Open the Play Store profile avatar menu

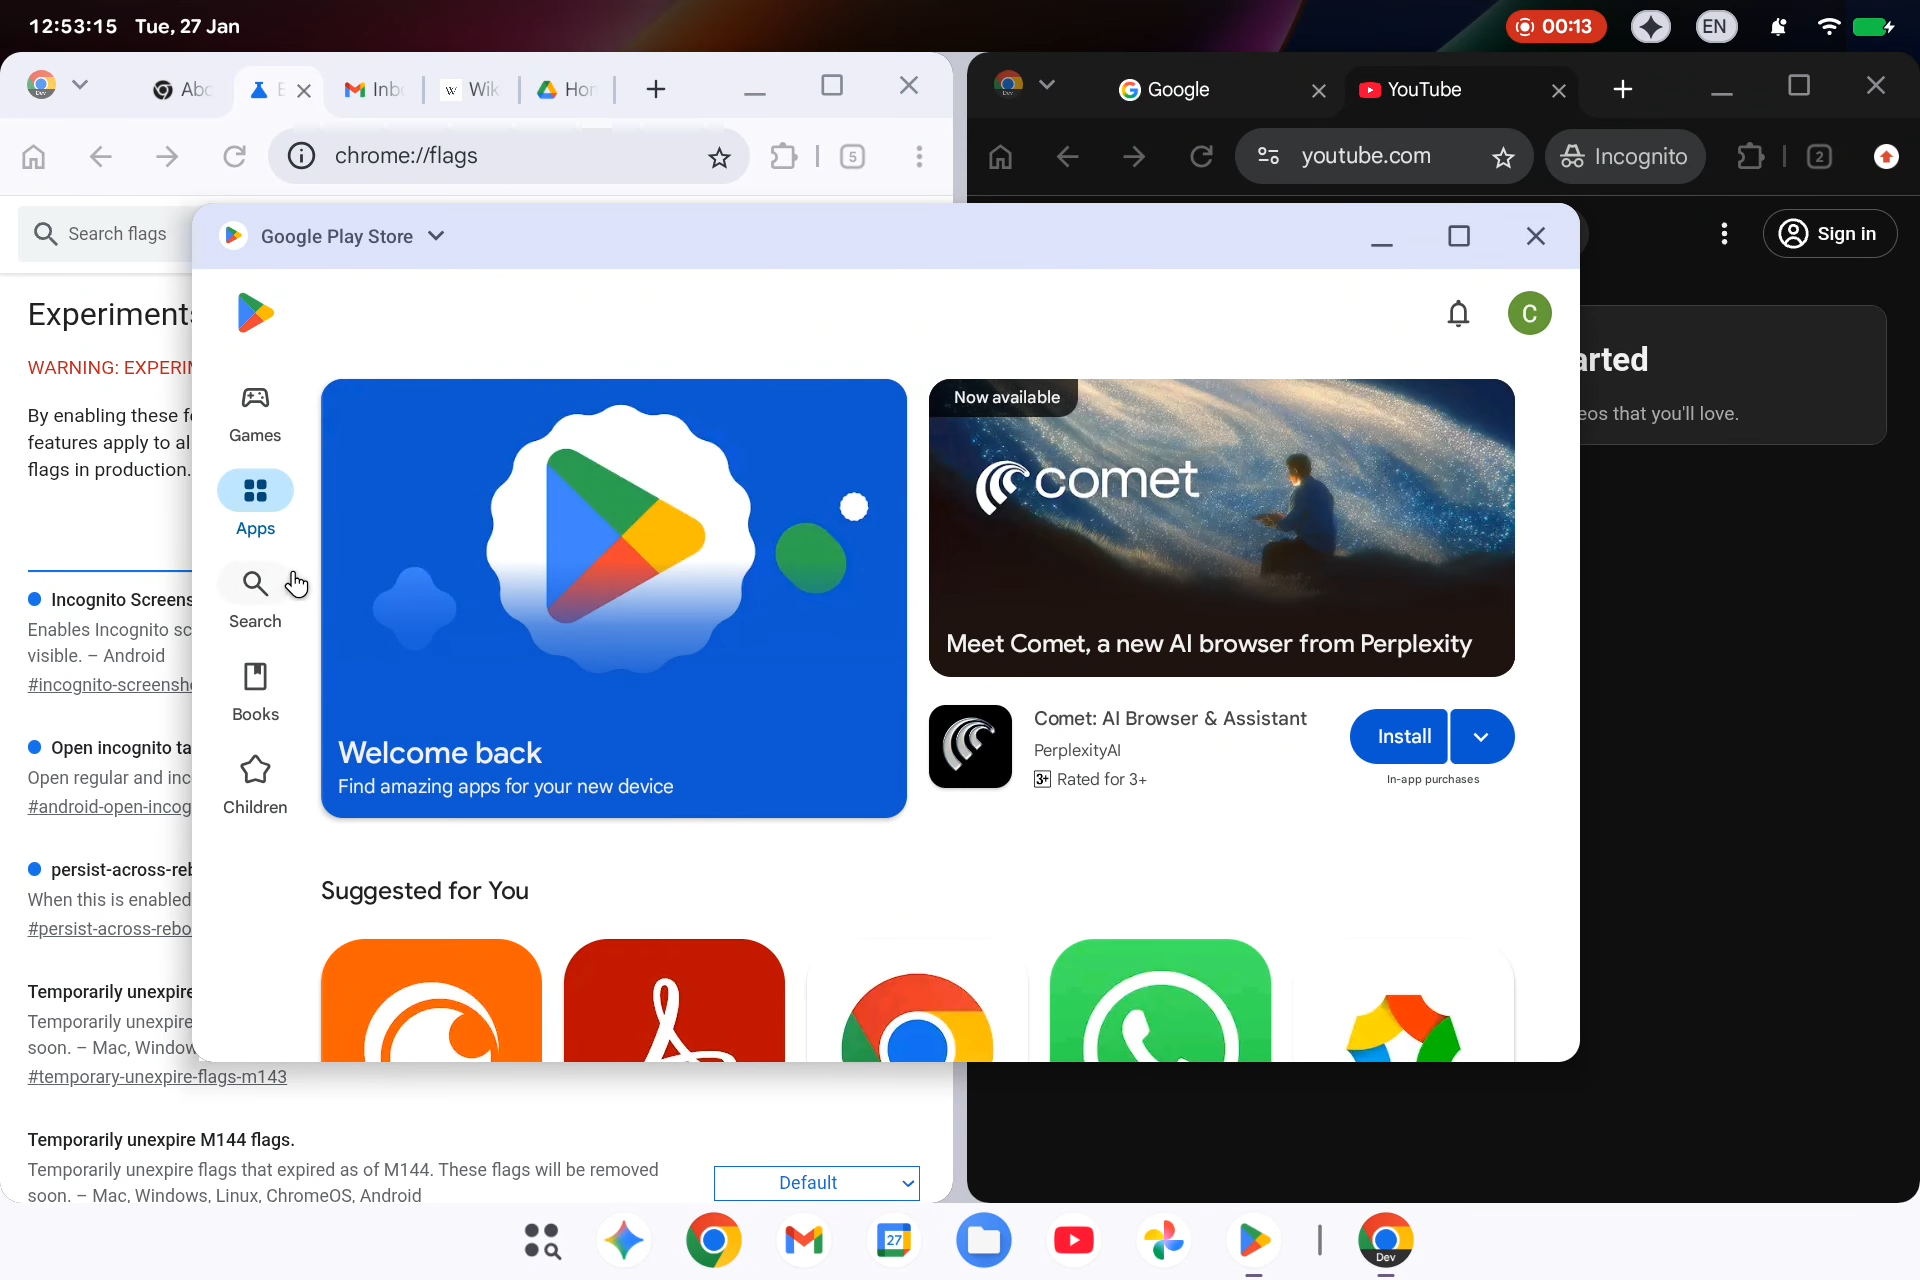coord(1530,313)
